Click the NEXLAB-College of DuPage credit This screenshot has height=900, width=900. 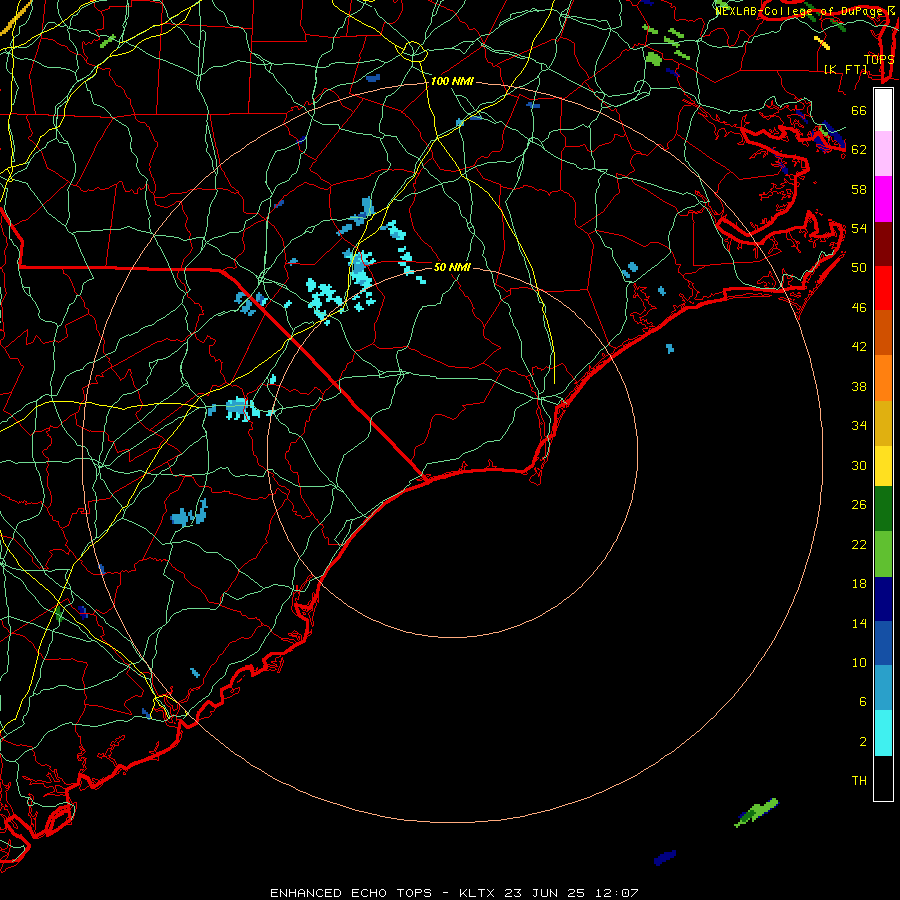[x=805, y=11]
